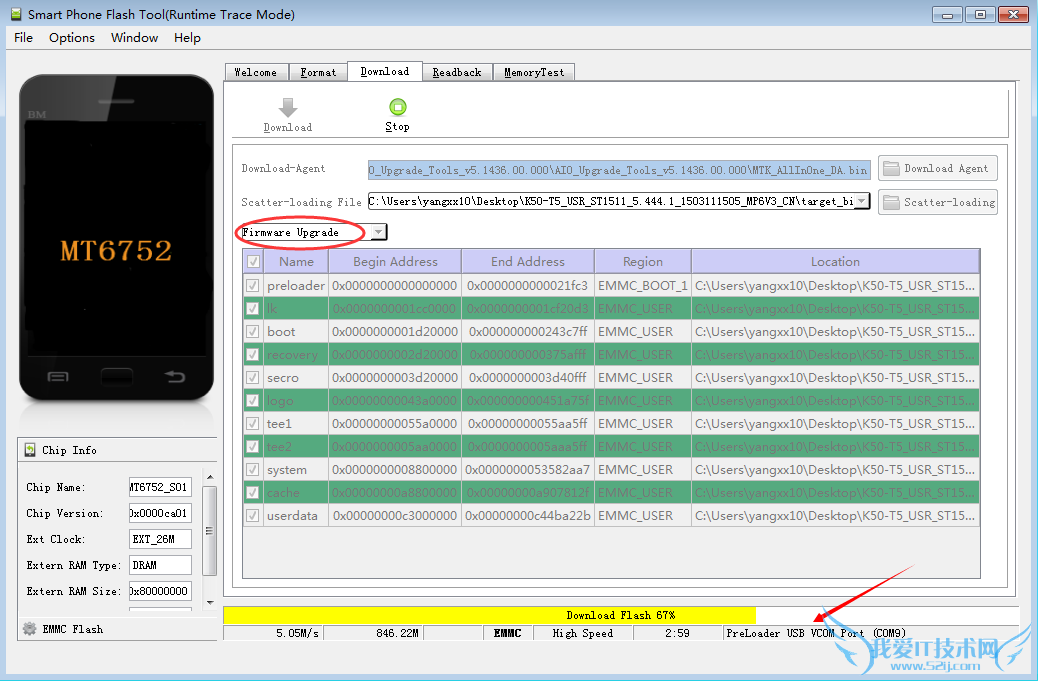Toggle the lk row checkbox
This screenshot has height=681, width=1038.
tap(252, 308)
